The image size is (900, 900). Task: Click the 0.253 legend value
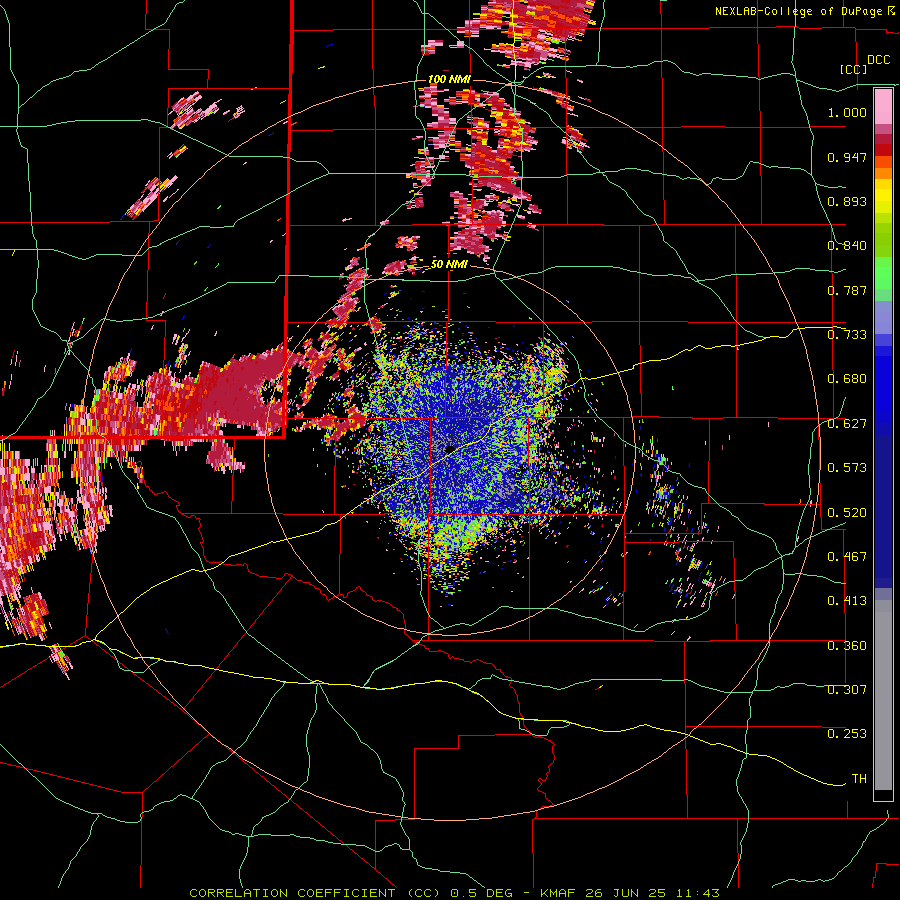pyautogui.click(x=847, y=734)
